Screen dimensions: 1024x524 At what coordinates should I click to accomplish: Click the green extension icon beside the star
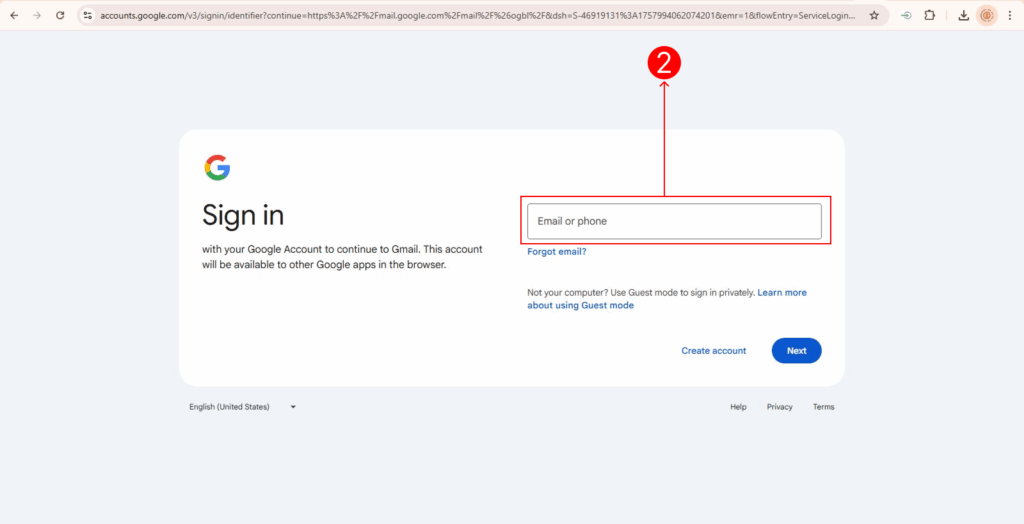906,16
